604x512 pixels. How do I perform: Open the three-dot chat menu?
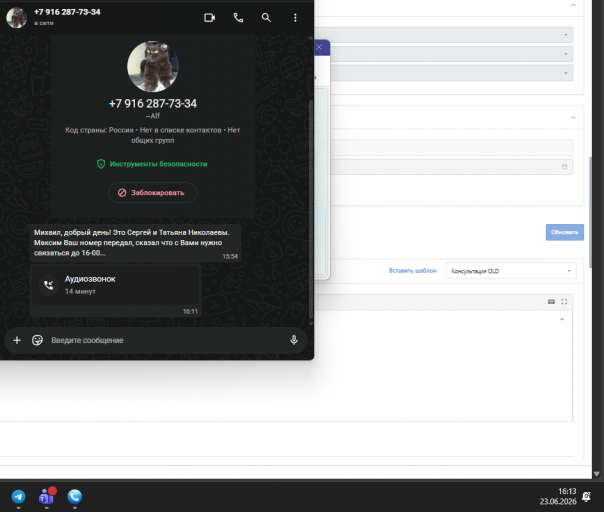[x=295, y=18]
